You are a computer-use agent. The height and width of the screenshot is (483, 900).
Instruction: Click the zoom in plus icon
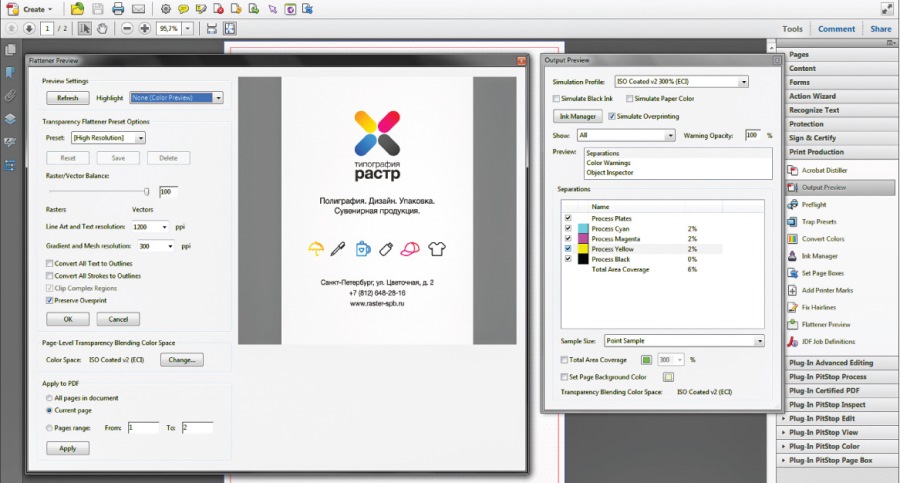(146, 29)
